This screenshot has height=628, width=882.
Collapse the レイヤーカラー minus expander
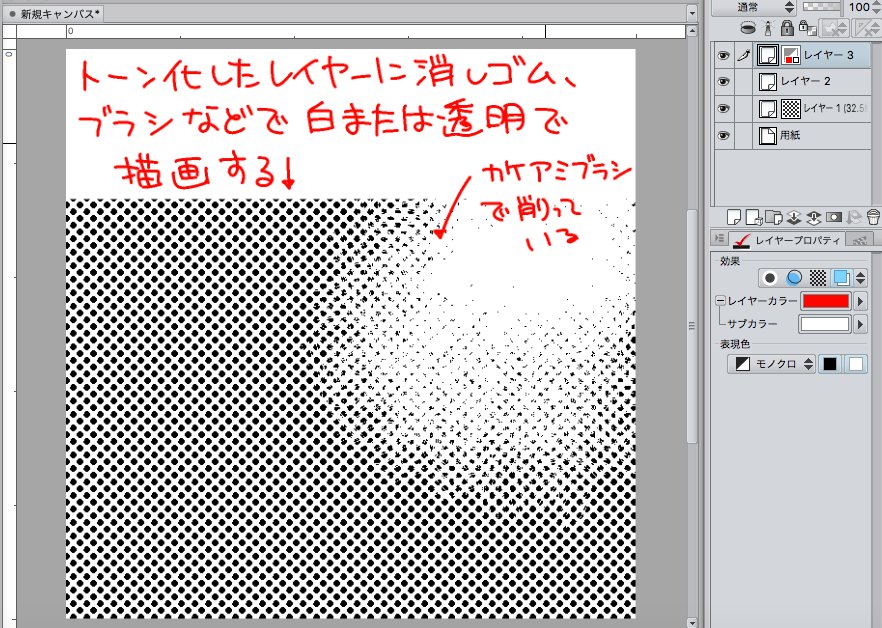click(720, 301)
